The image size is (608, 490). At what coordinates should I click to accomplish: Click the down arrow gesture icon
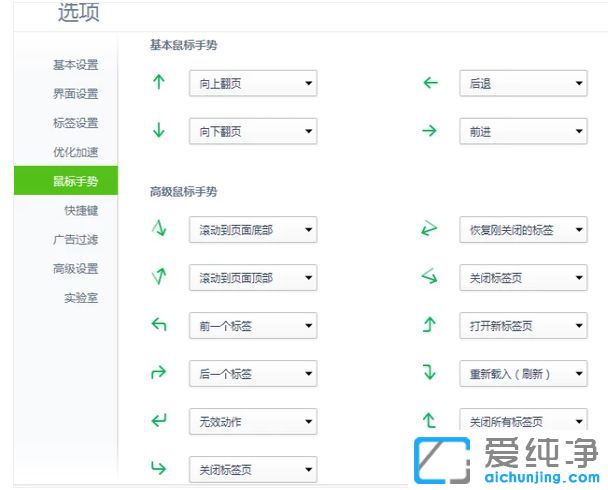pos(158,130)
